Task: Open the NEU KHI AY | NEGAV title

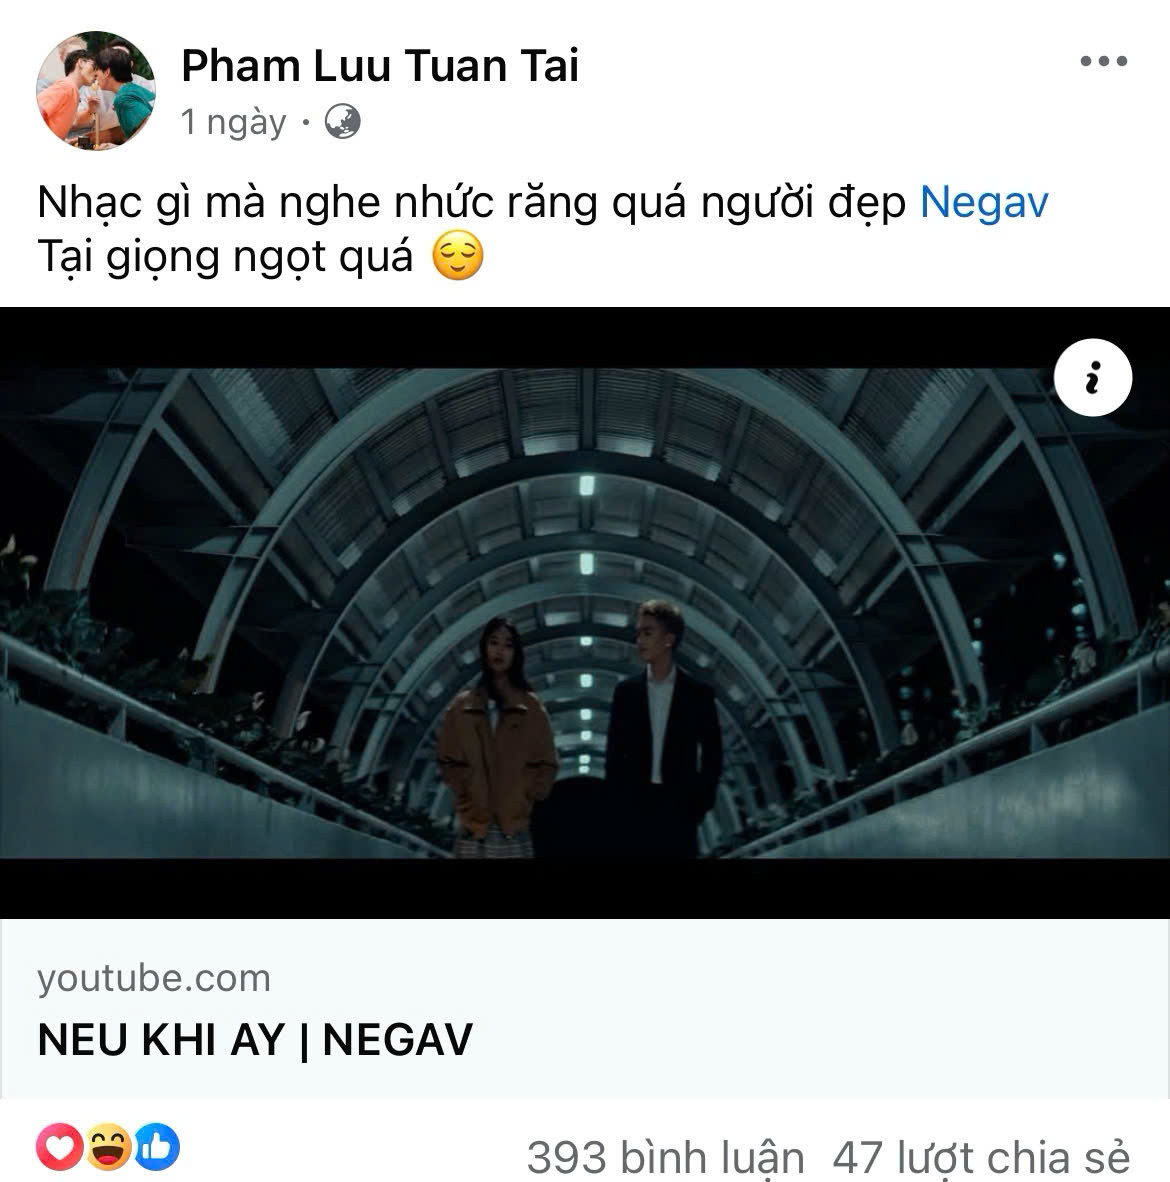Action: 255,1040
